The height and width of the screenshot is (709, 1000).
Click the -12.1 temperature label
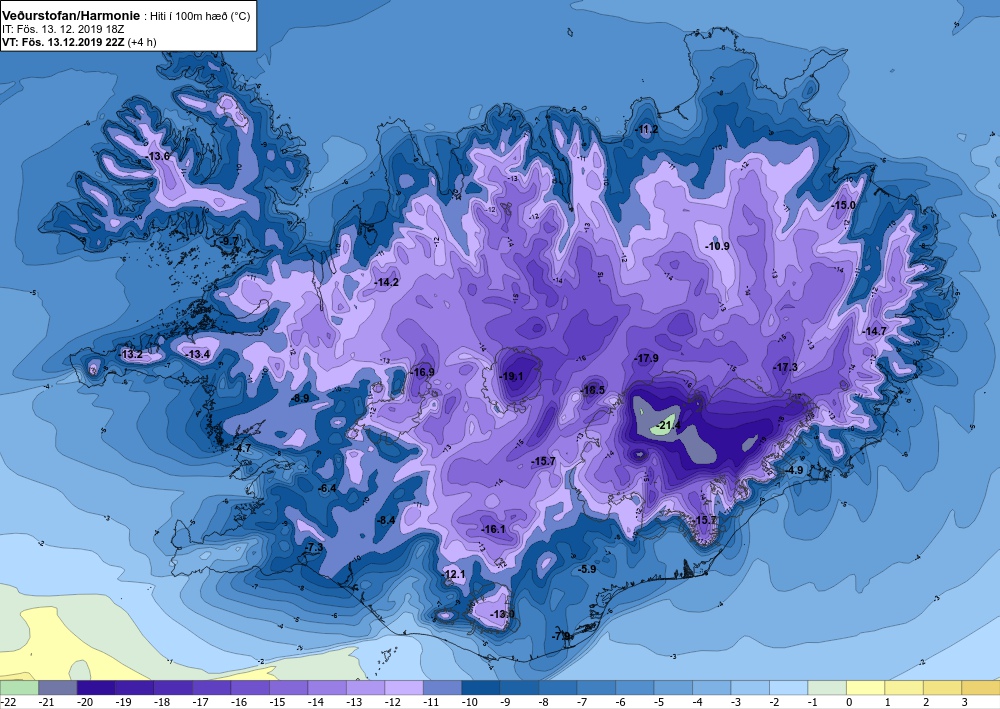point(453,574)
